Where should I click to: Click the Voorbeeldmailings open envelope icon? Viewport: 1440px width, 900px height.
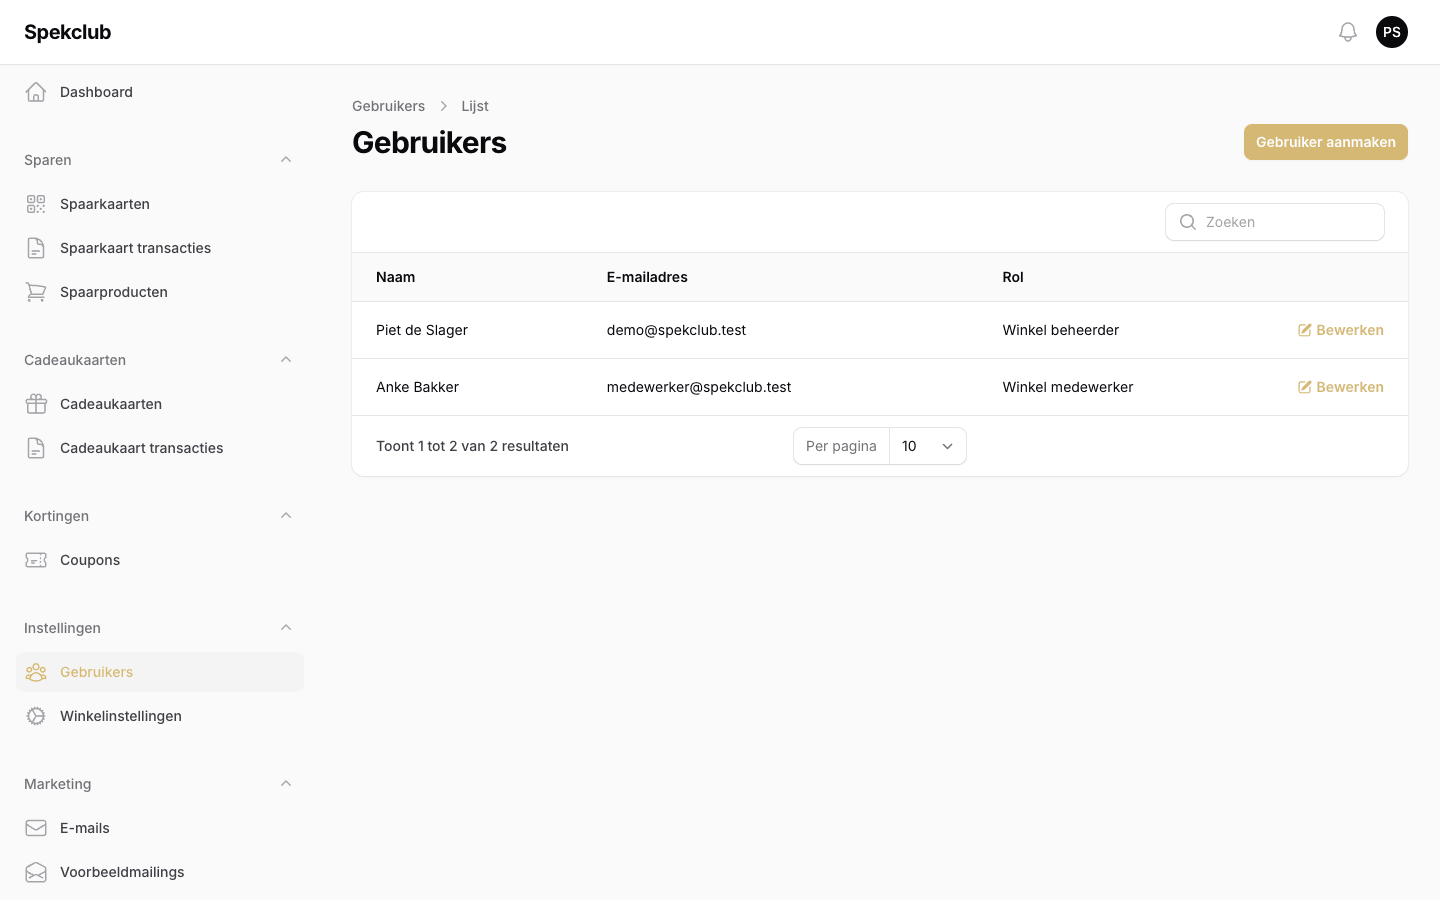[36, 872]
